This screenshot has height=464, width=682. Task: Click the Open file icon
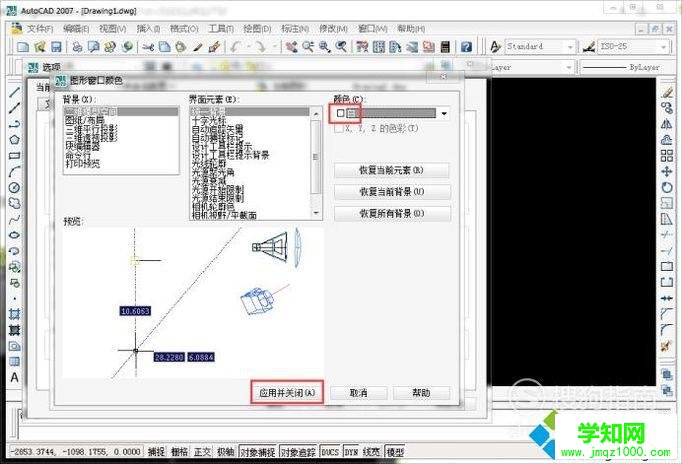[x=40, y=47]
